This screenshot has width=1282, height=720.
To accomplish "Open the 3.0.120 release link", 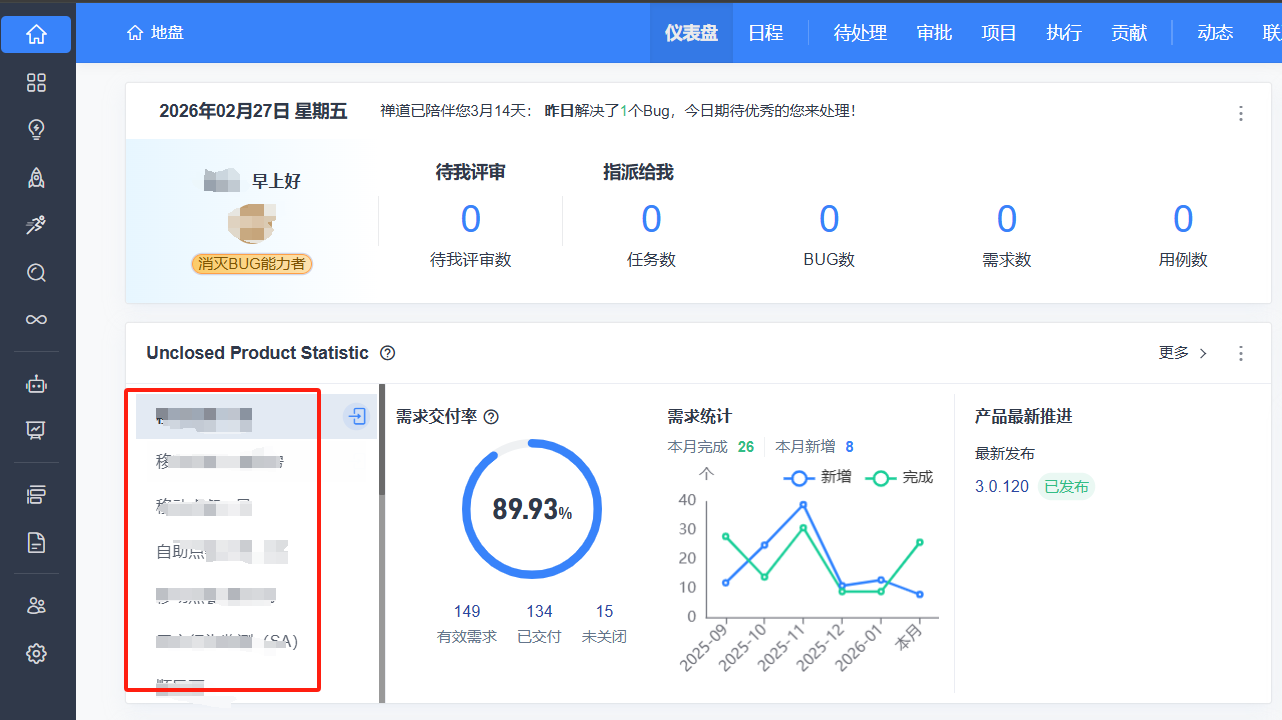I will (x=1001, y=487).
